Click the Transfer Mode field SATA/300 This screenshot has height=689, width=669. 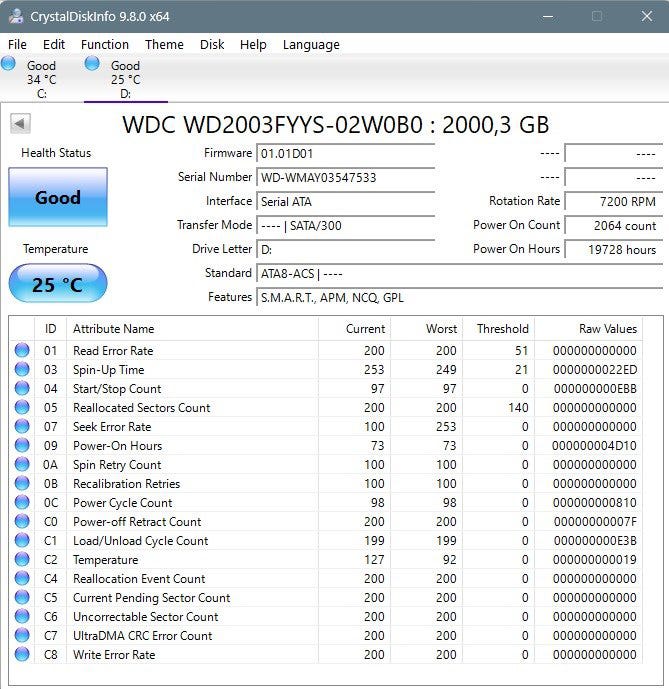point(345,225)
